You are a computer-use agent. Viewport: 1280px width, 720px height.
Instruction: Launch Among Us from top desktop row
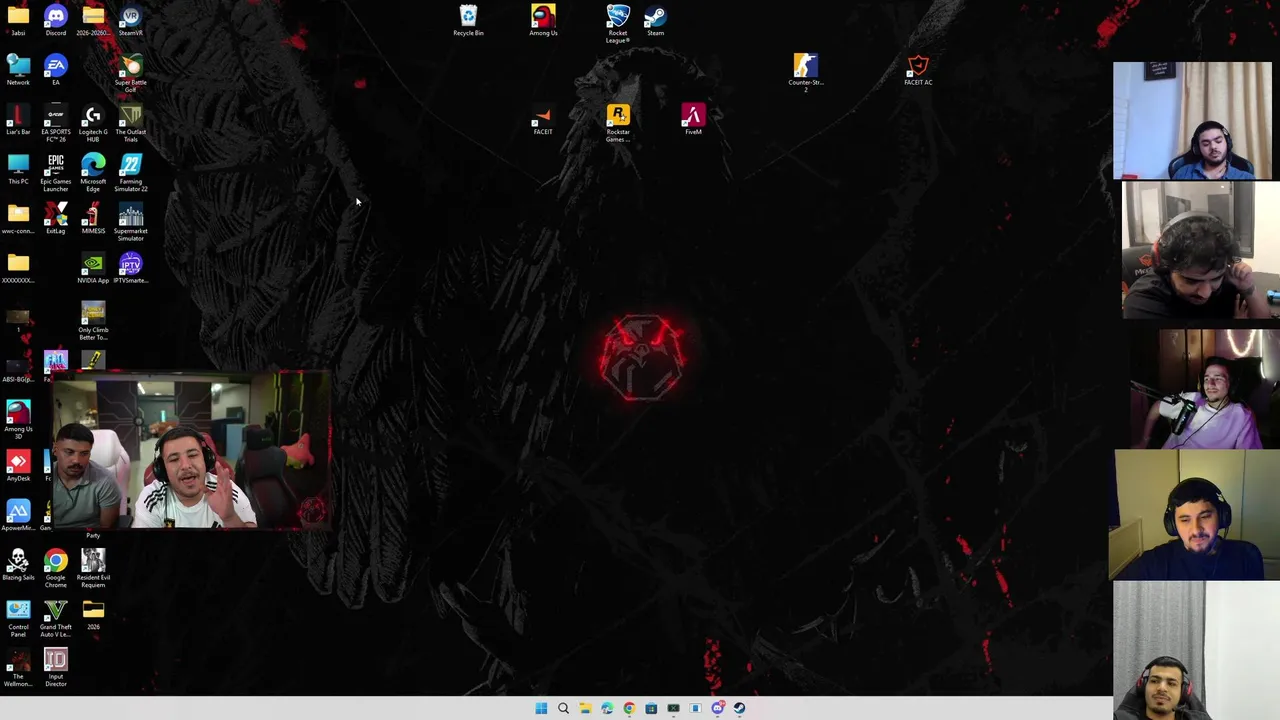(543, 20)
